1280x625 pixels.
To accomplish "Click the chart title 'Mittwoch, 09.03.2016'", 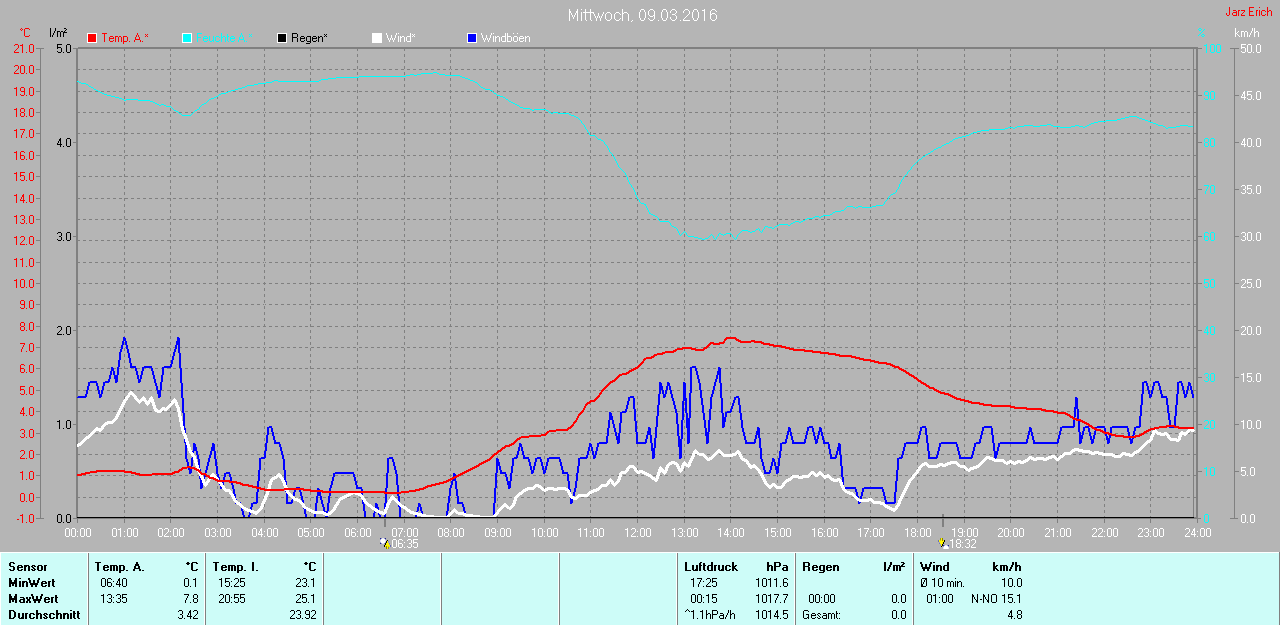I will point(642,15).
